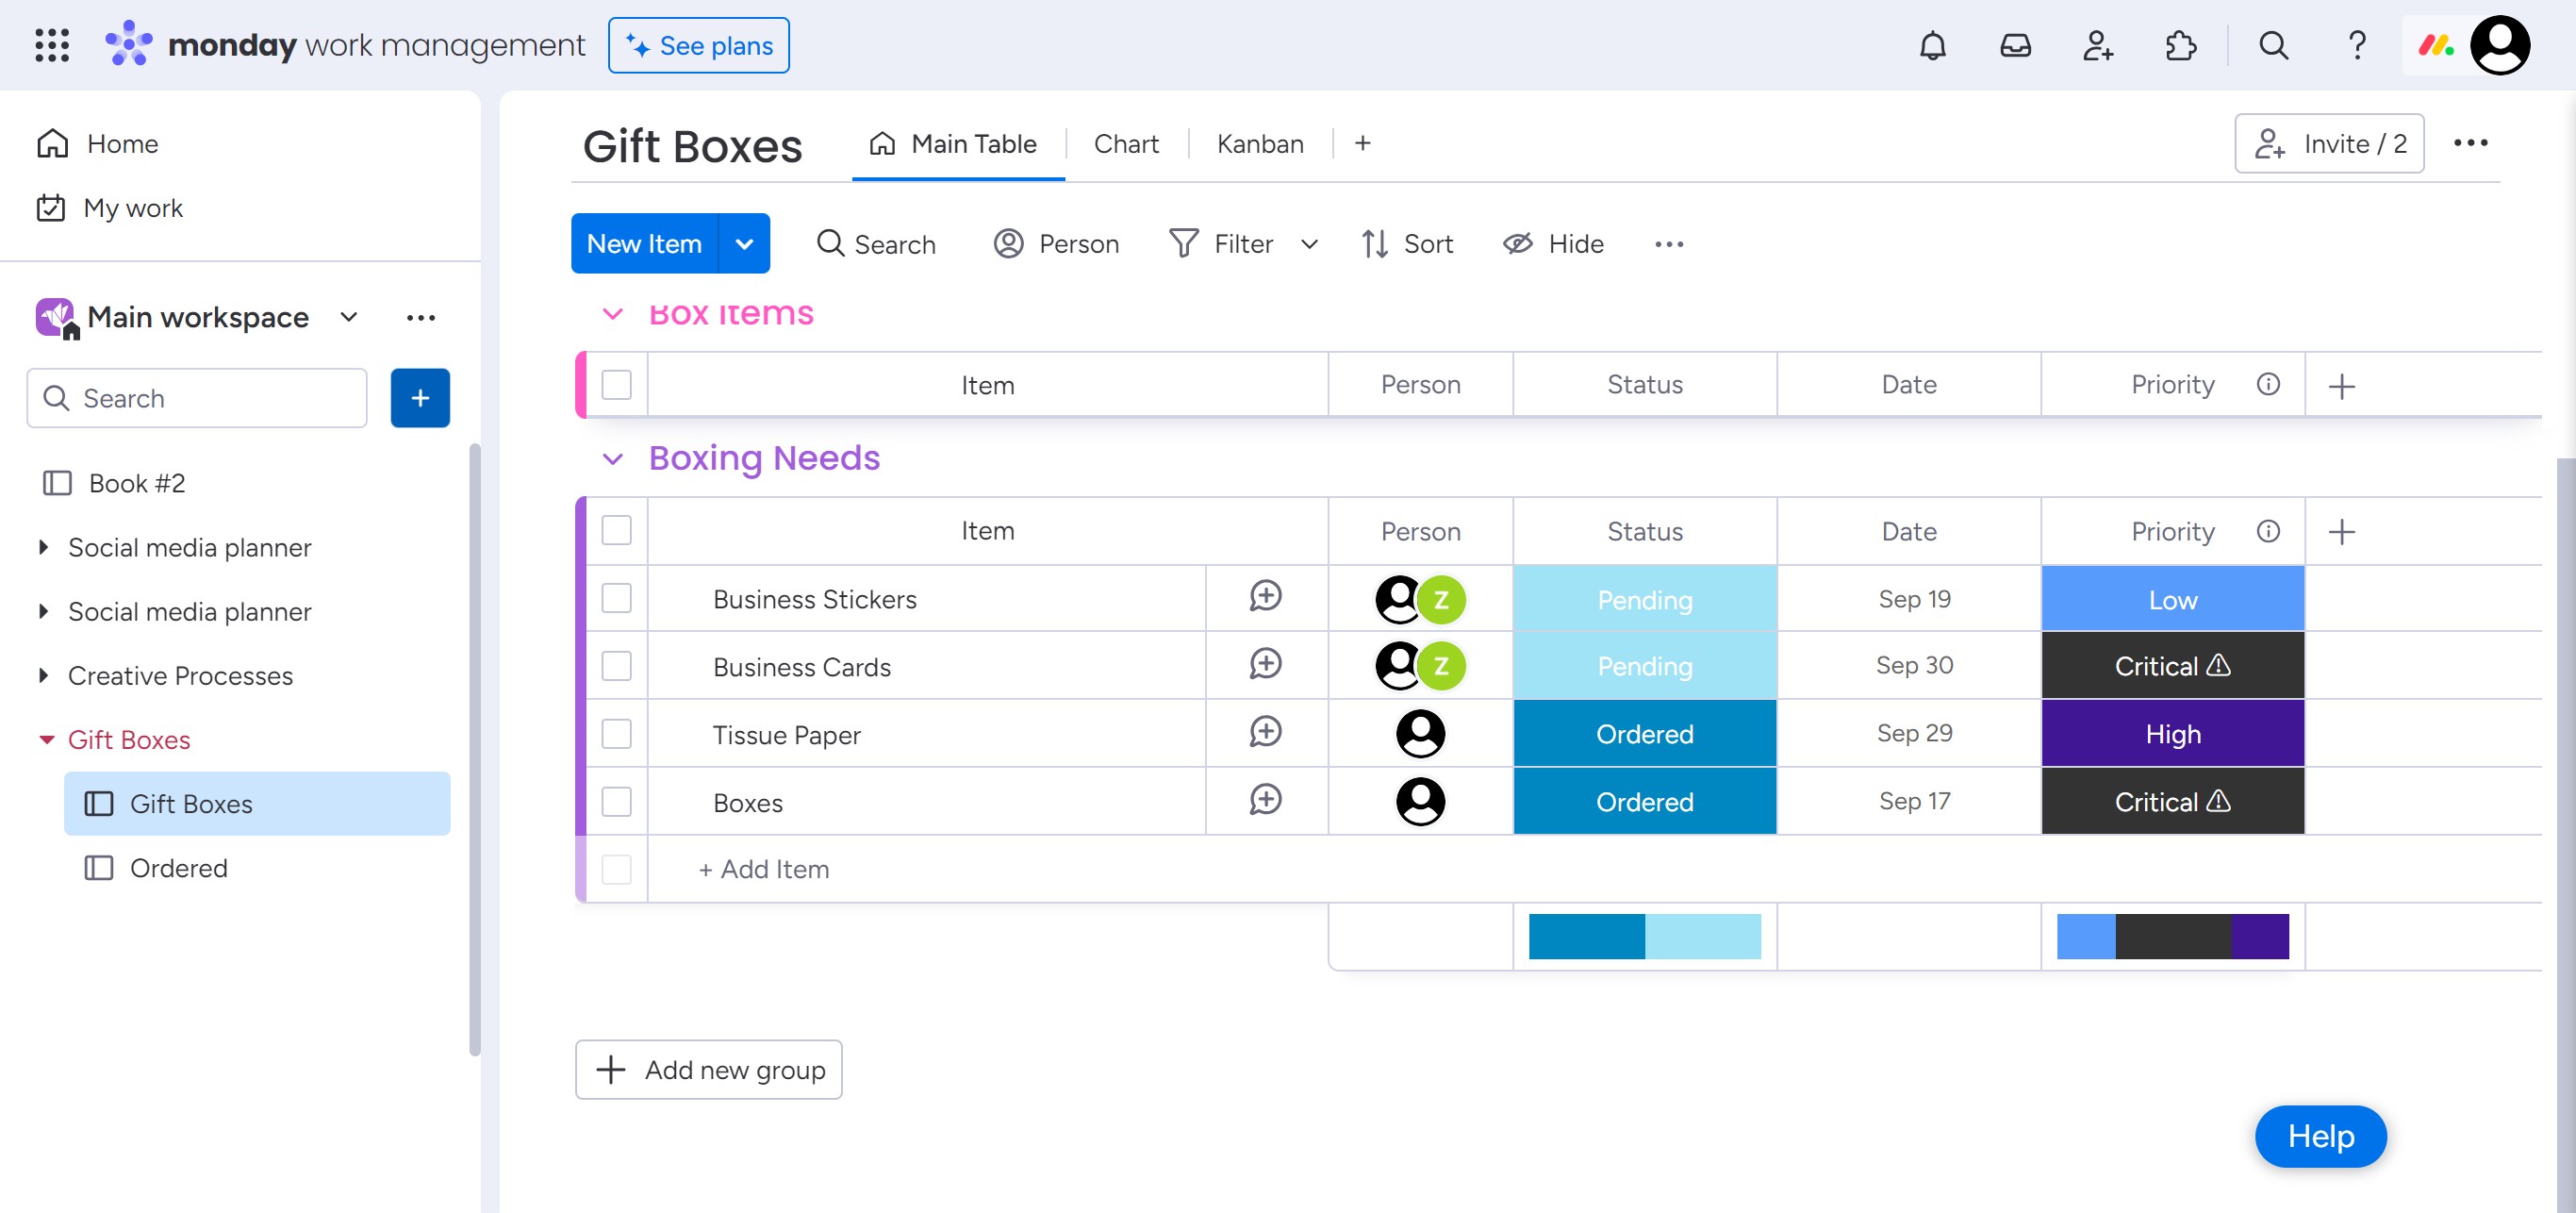Click the See plans button

[x=698, y=46]
